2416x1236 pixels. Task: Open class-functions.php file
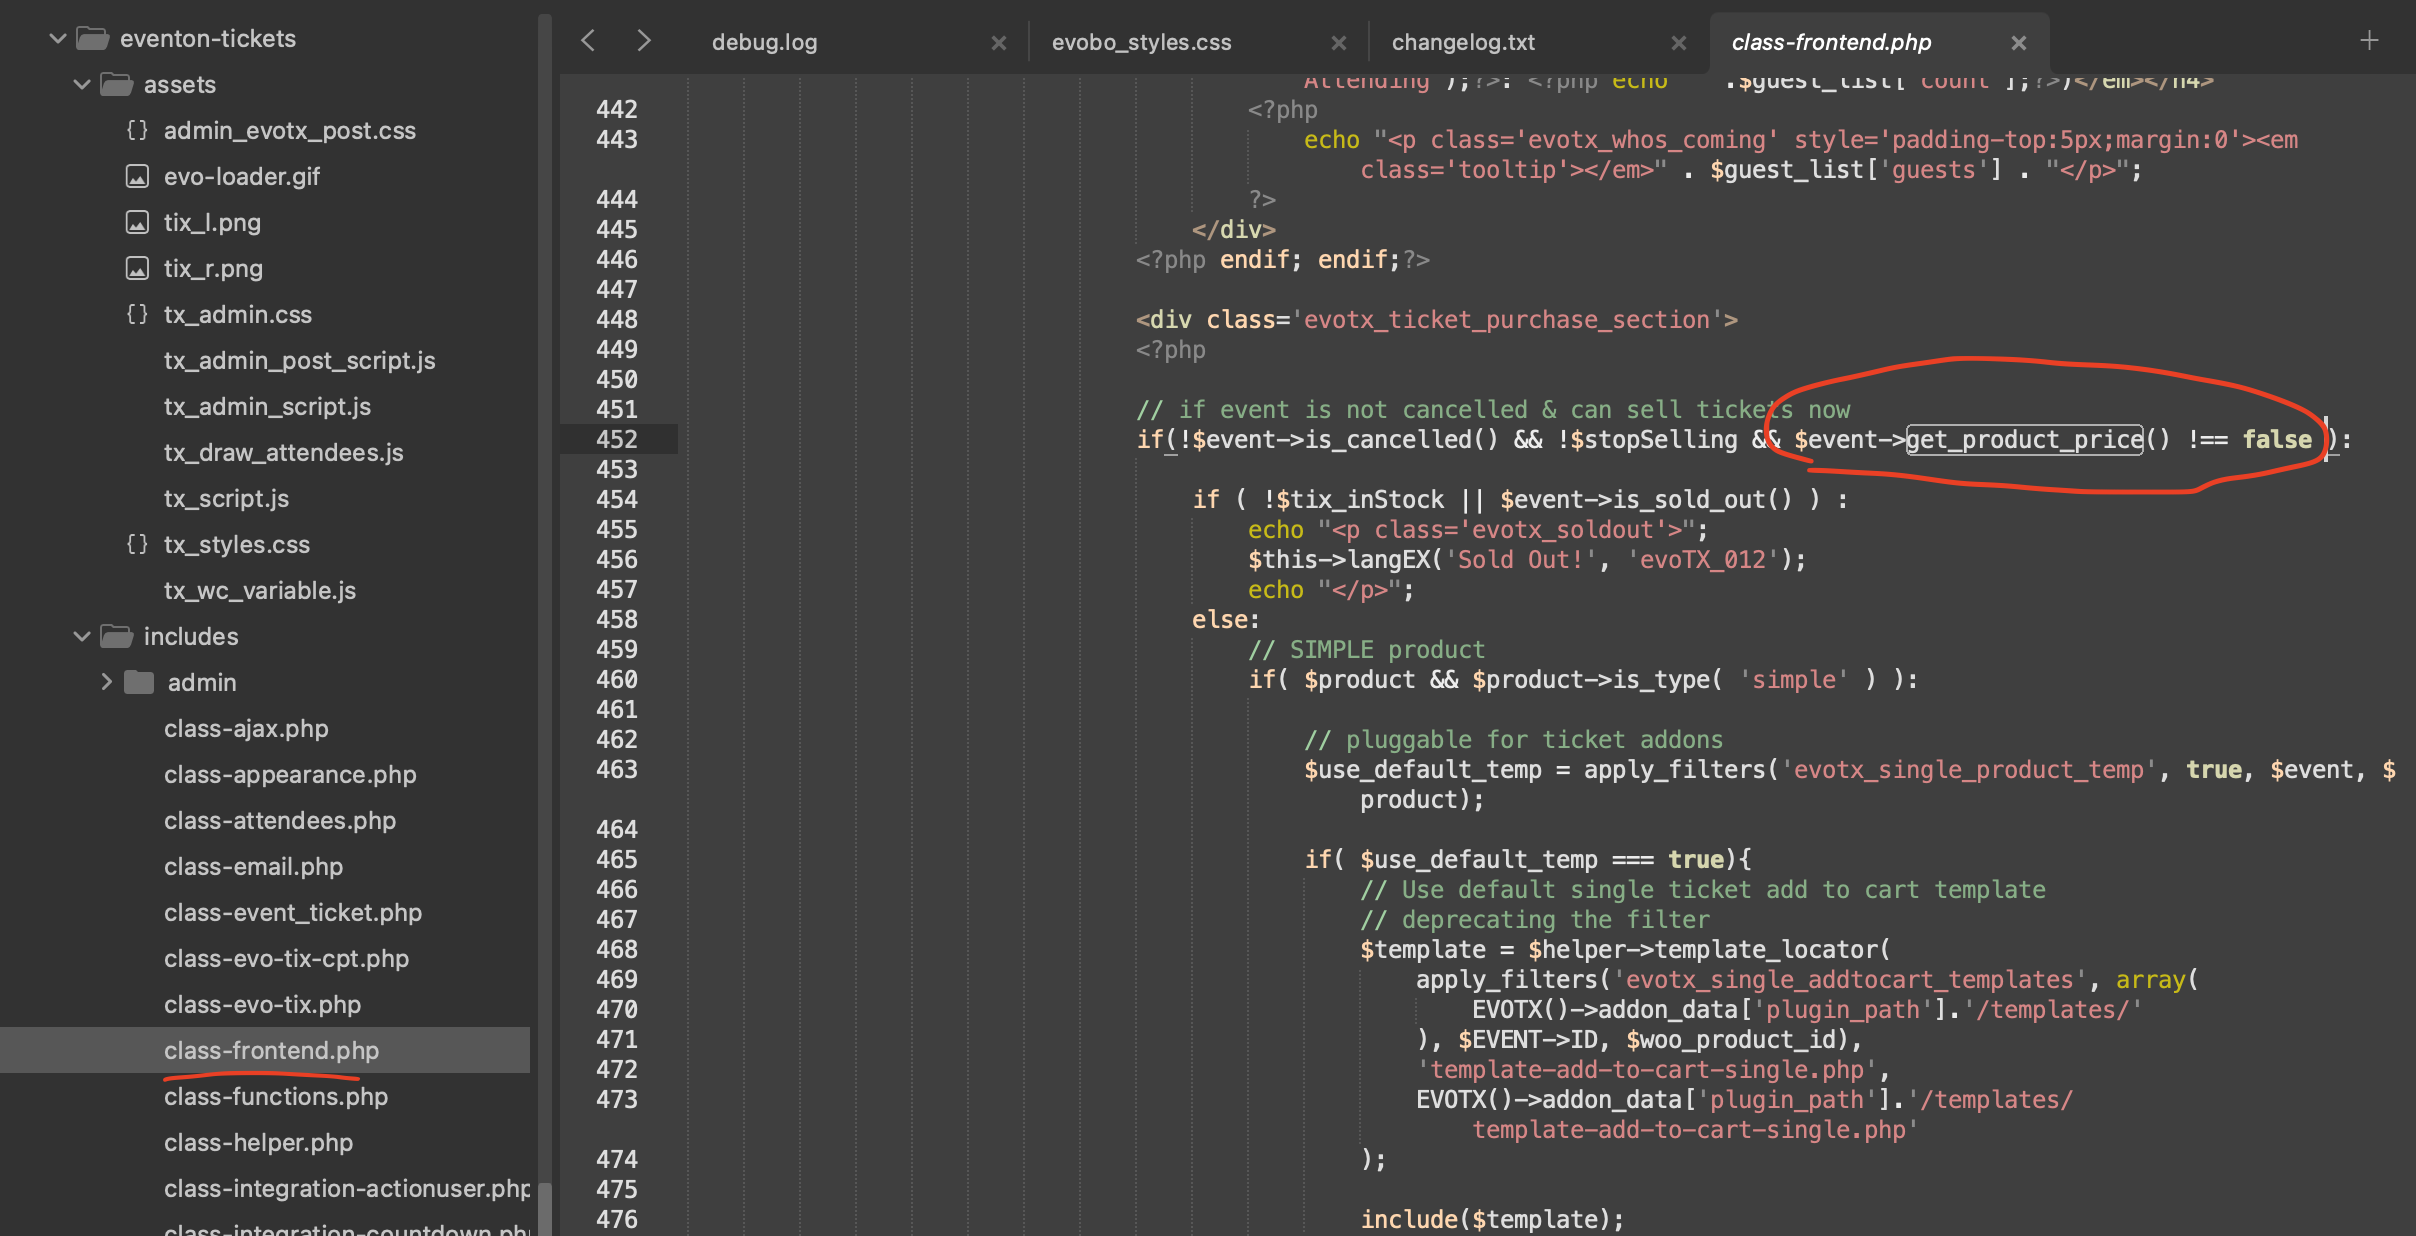276,1097
